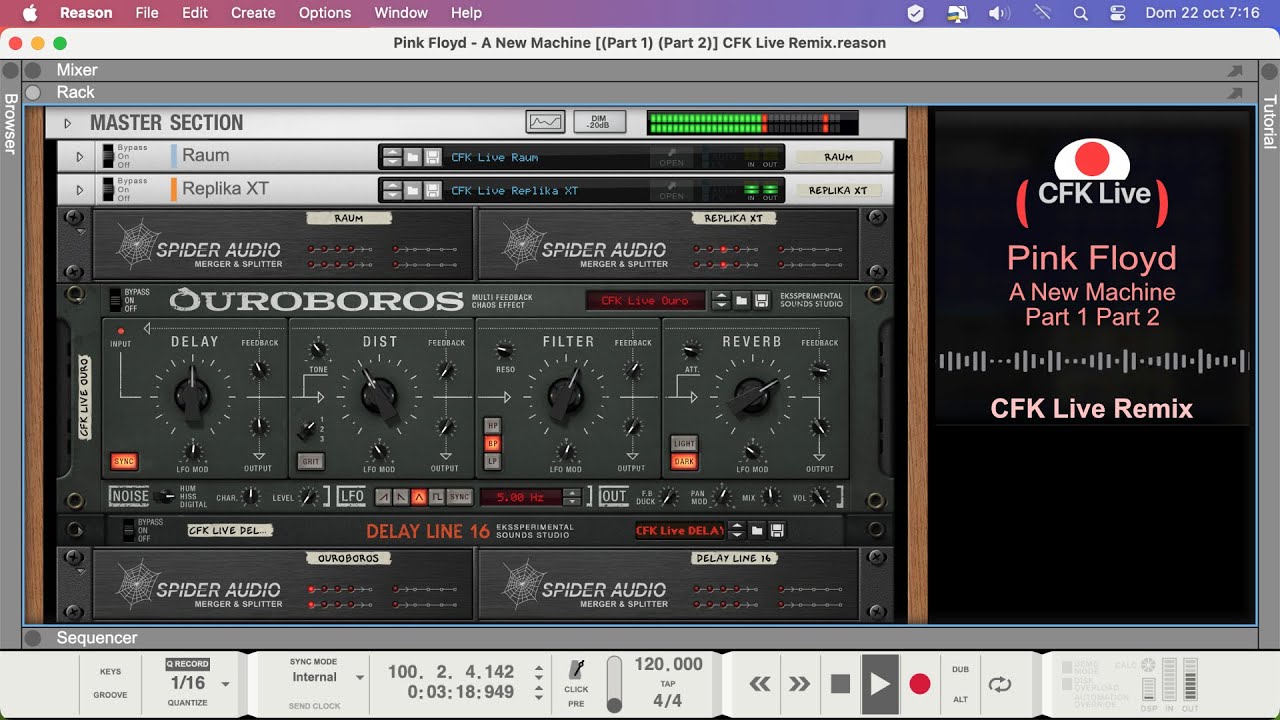
Task: Select the LP filter mode
Action: tap(491, 461)
